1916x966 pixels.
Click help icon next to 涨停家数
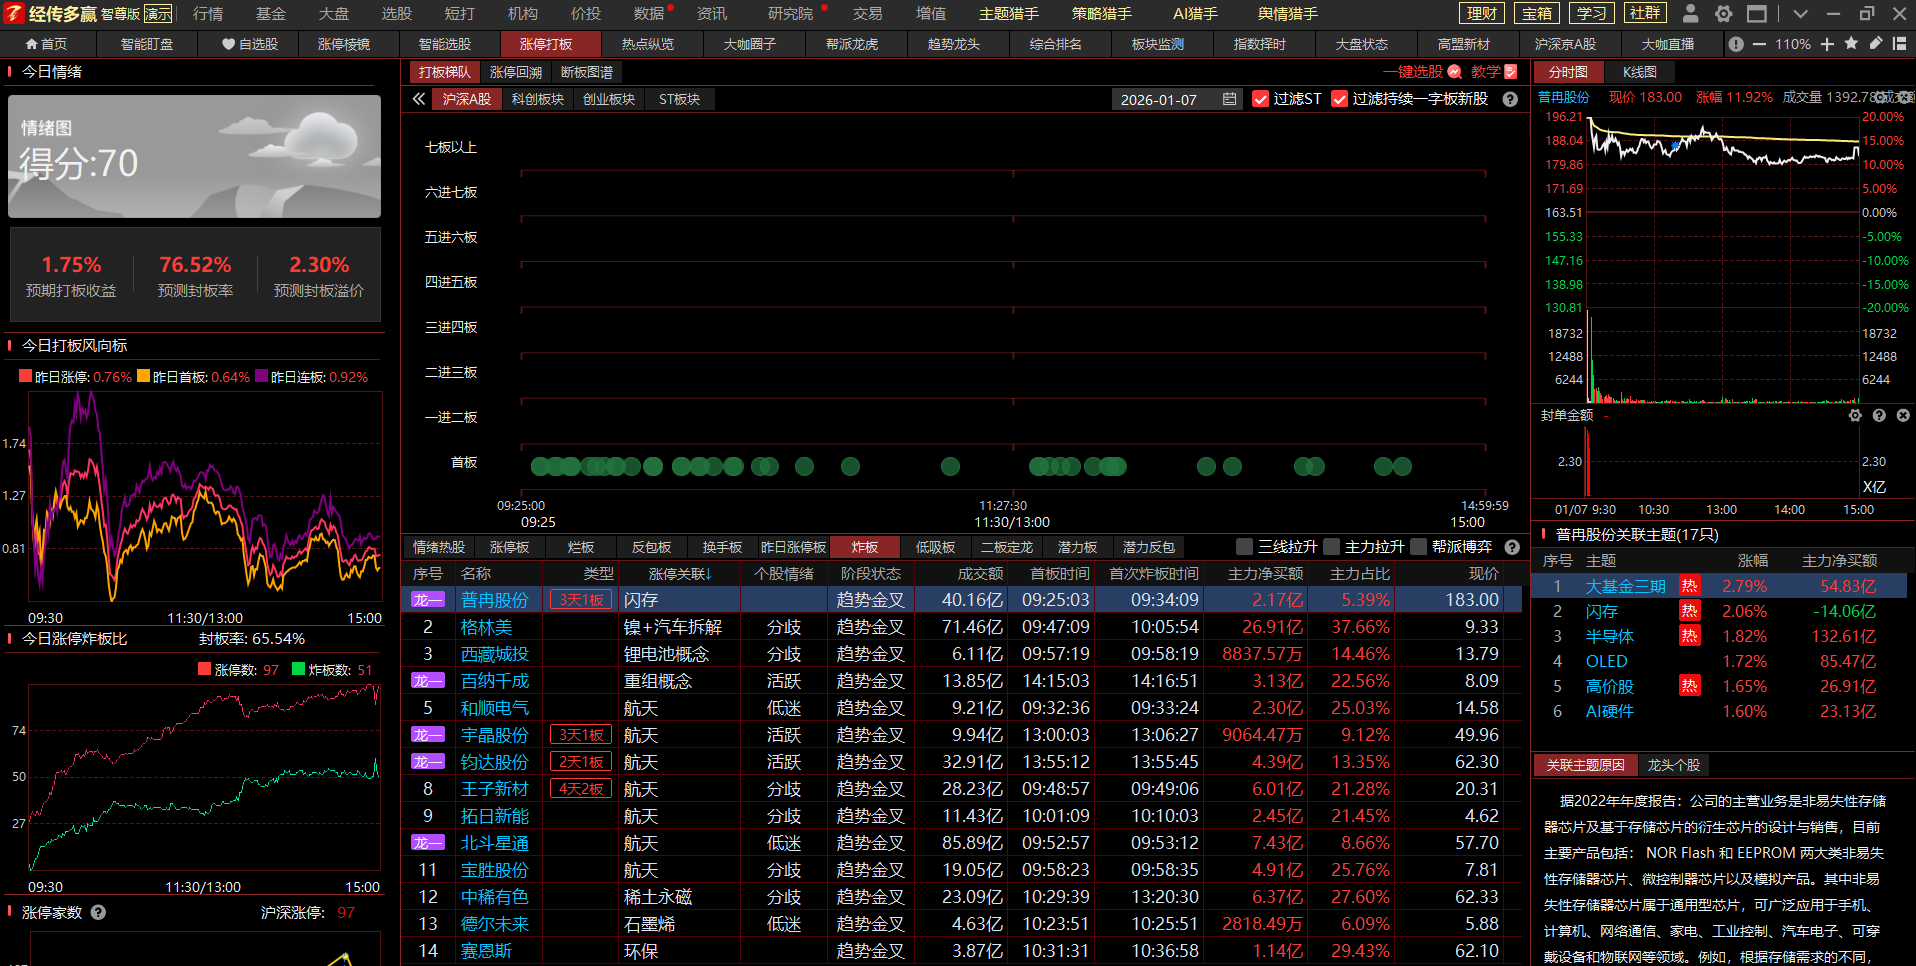point(98,912)
